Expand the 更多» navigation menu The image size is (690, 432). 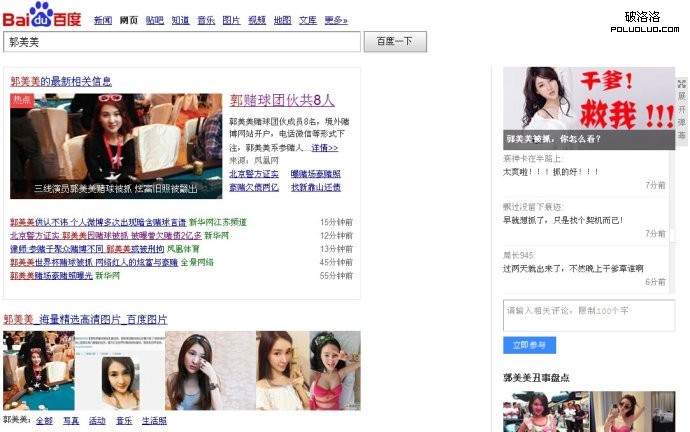[336, 20]
